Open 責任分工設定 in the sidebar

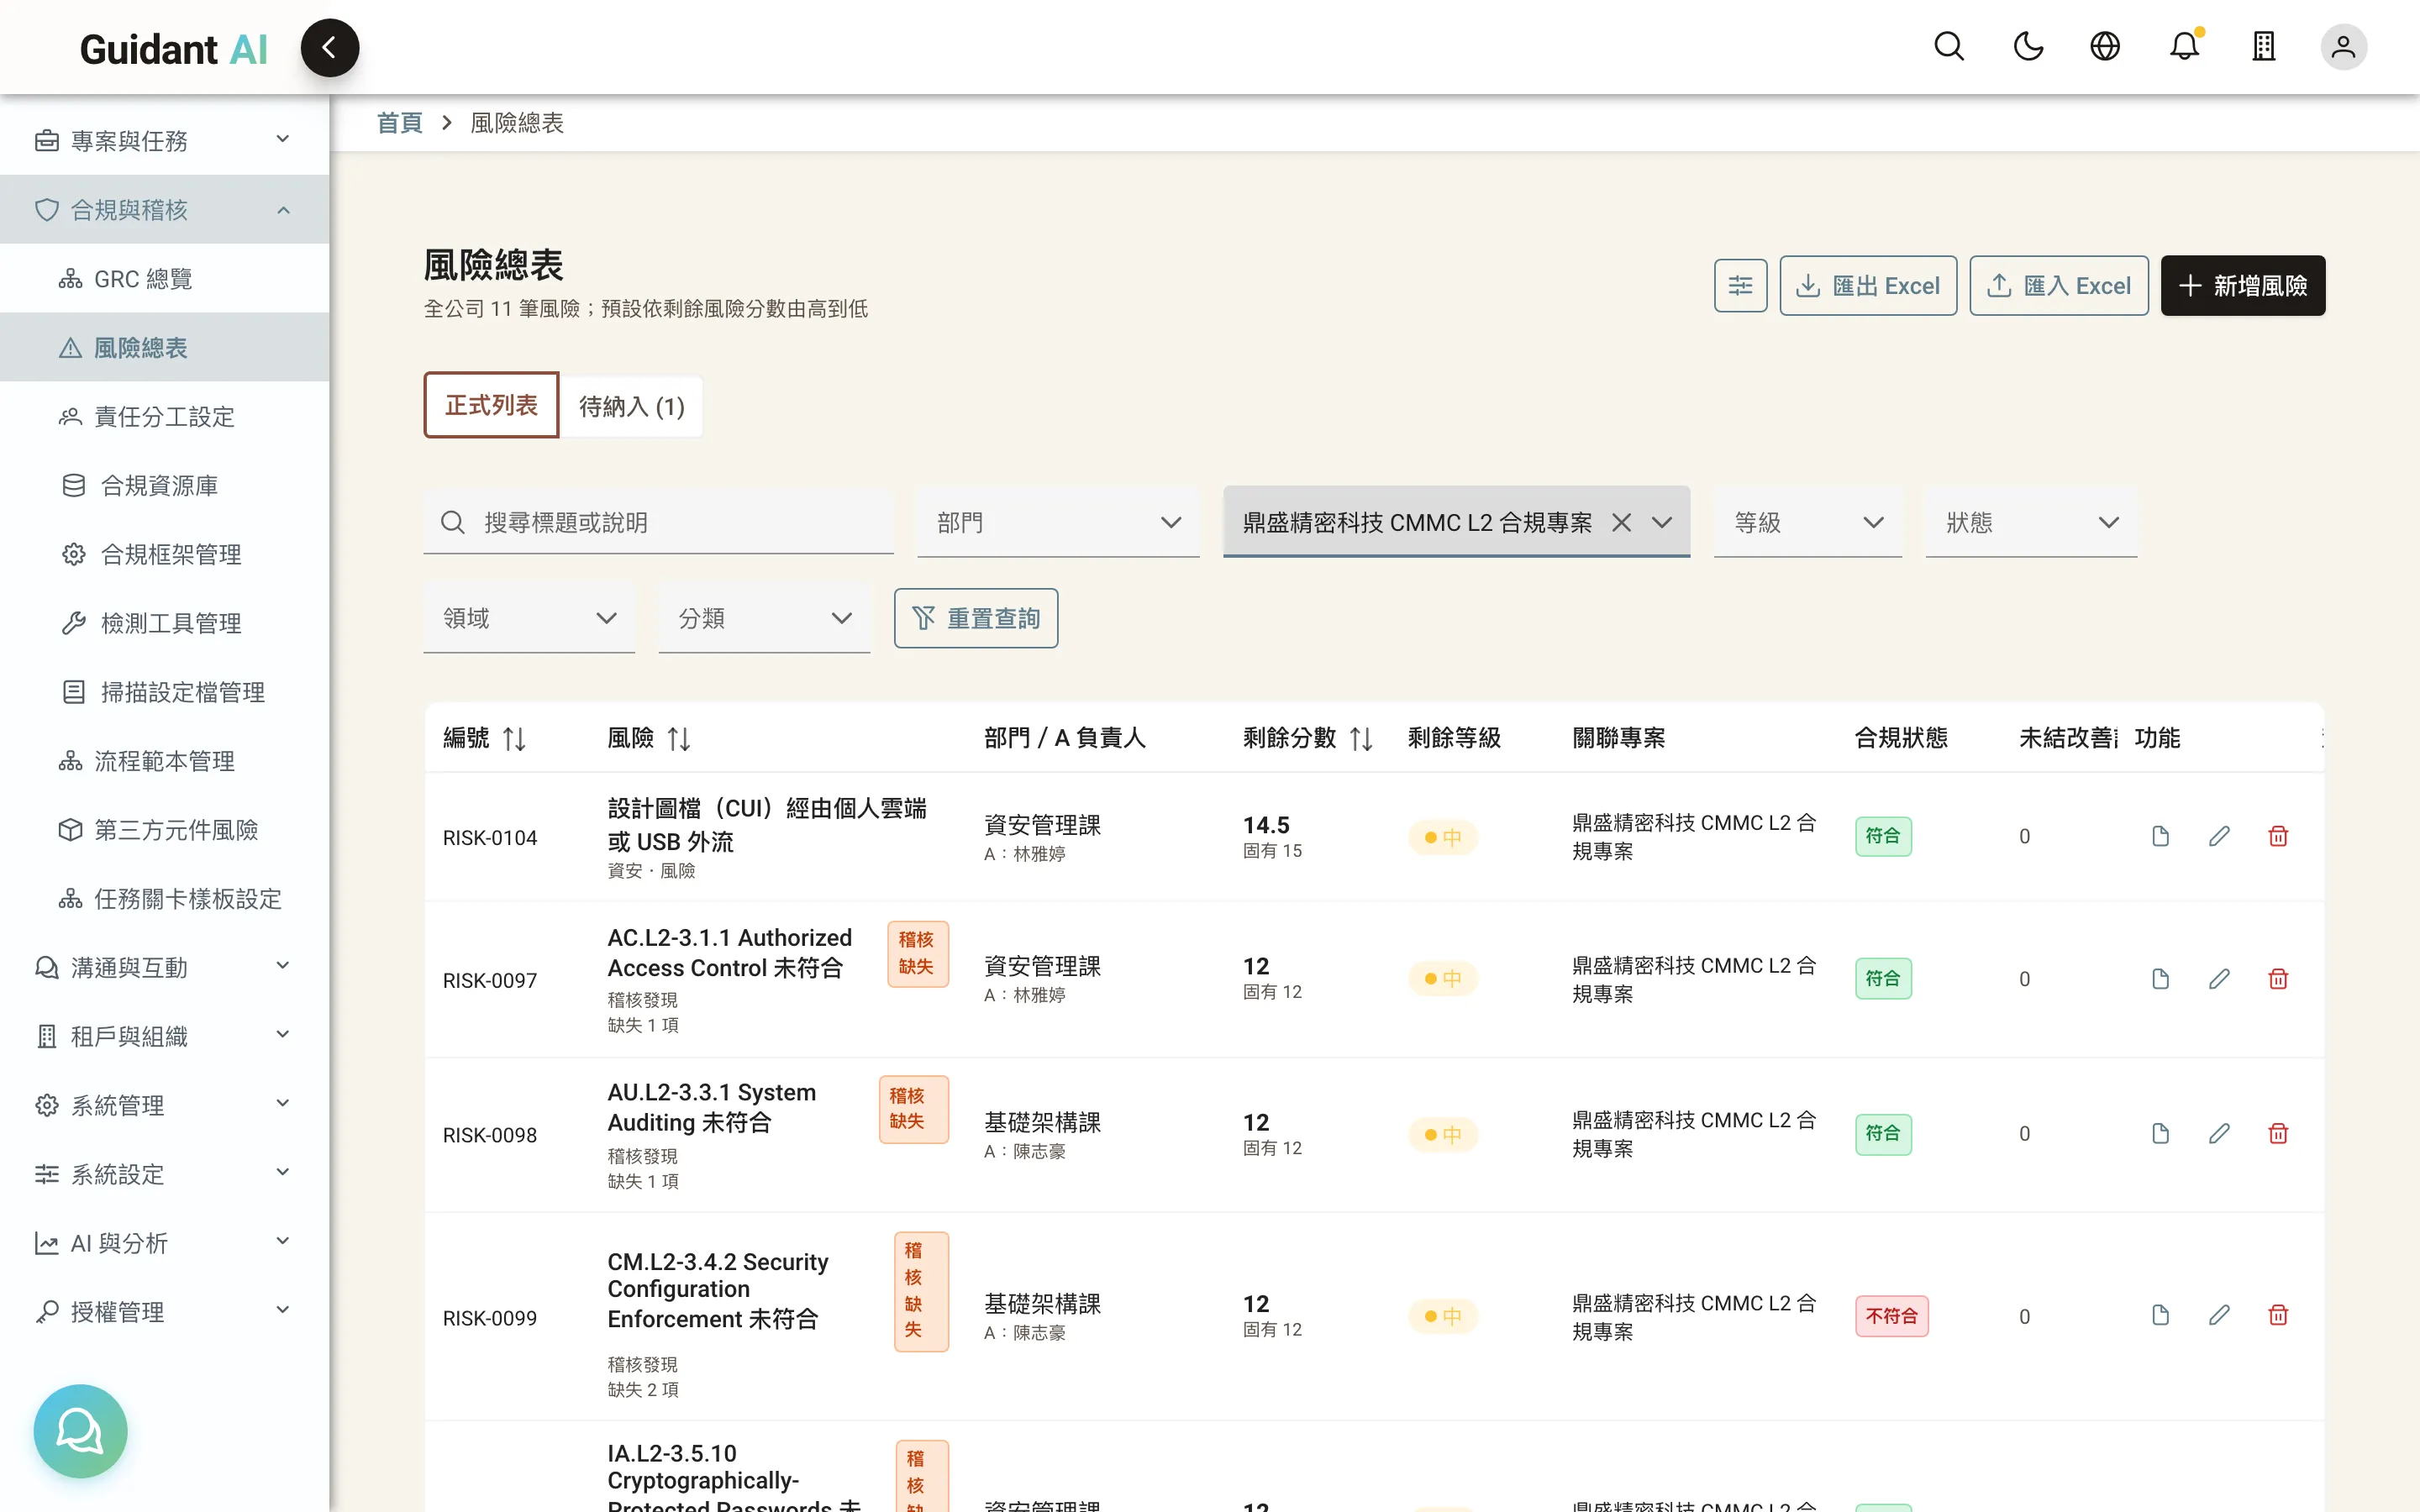[164, 416]
